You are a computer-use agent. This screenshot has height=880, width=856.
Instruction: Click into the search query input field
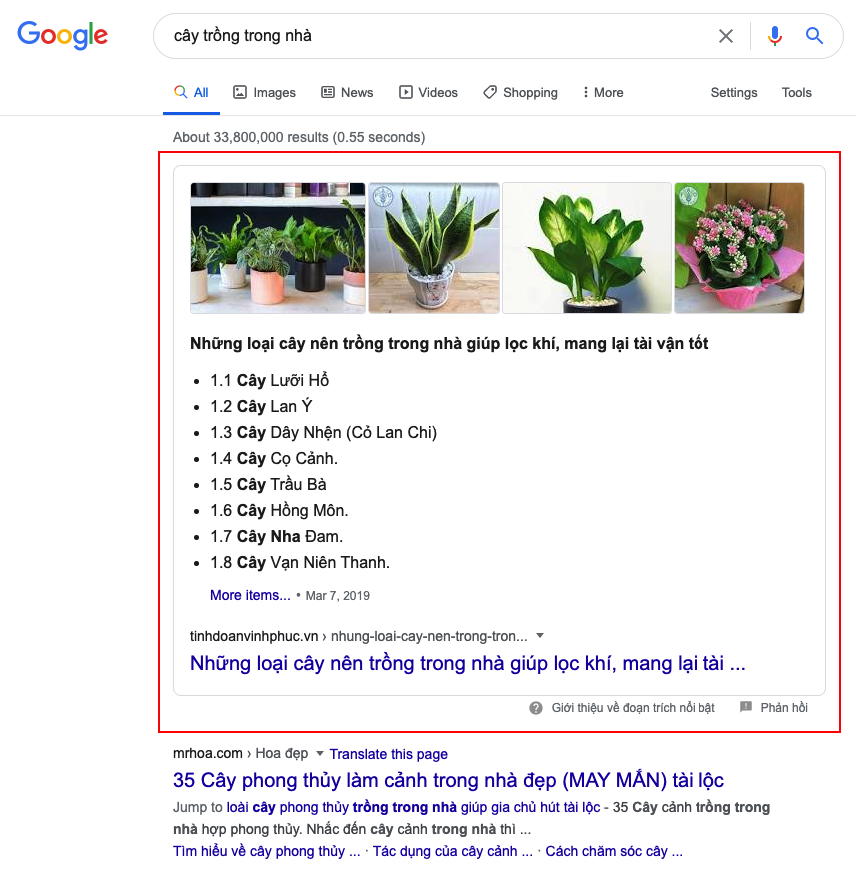tap(438, 36)
